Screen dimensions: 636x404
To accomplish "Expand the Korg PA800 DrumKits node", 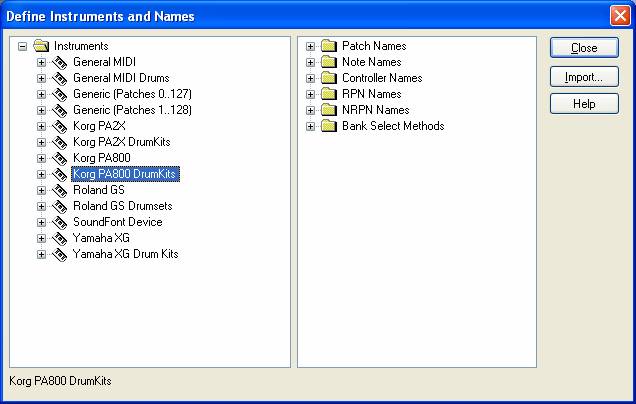I will 41,174.
